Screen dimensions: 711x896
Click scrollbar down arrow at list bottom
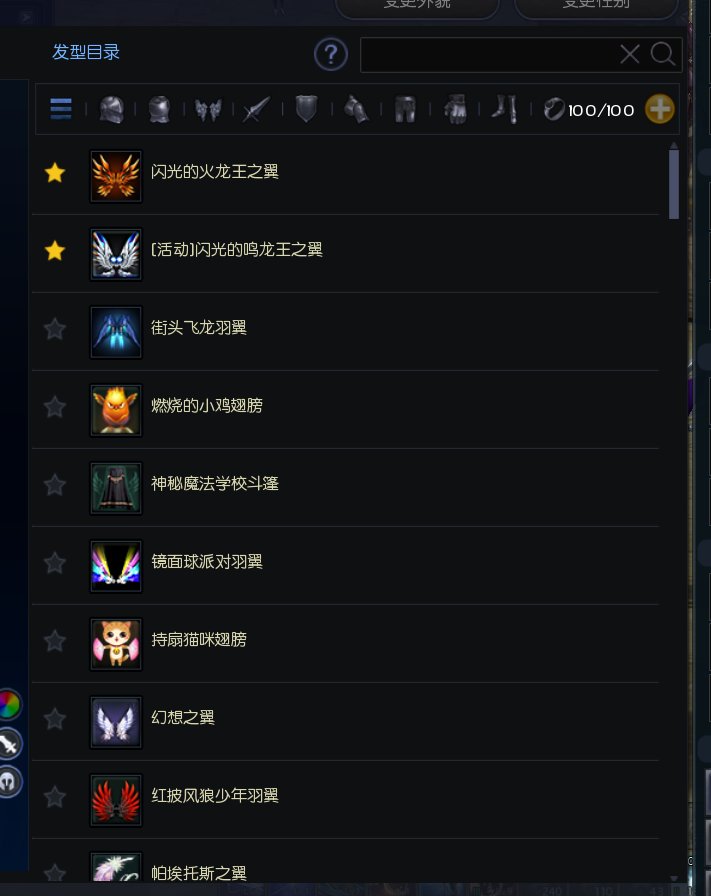tap(674, 879)
